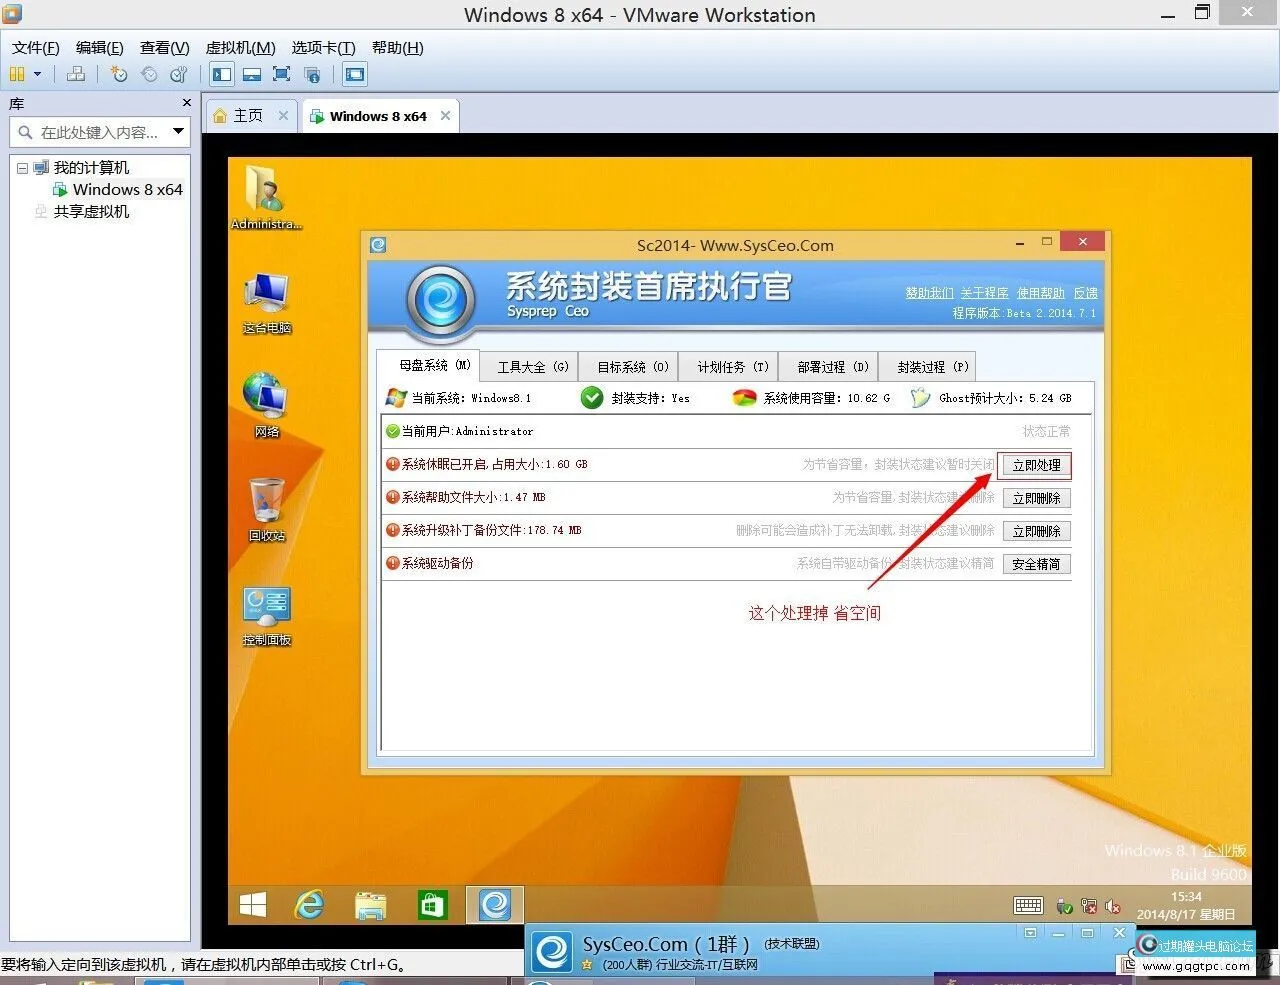
Task: Toggle full screen console view
Action: [x=281, y=74]
